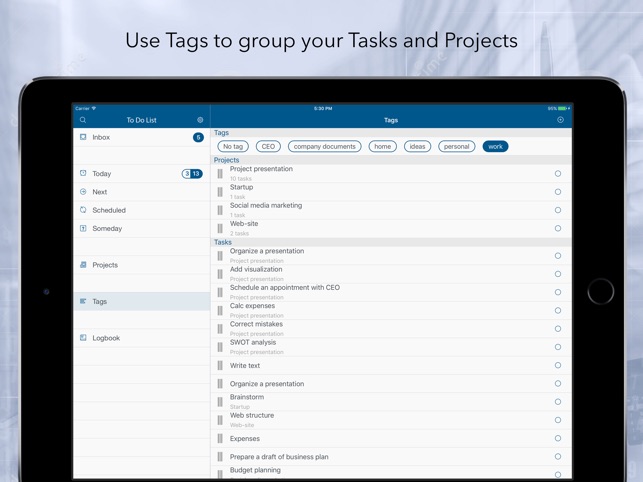Open the settings gear in To Do List header
The width and height of the screenshot is (643, 482).
(200, 120)
